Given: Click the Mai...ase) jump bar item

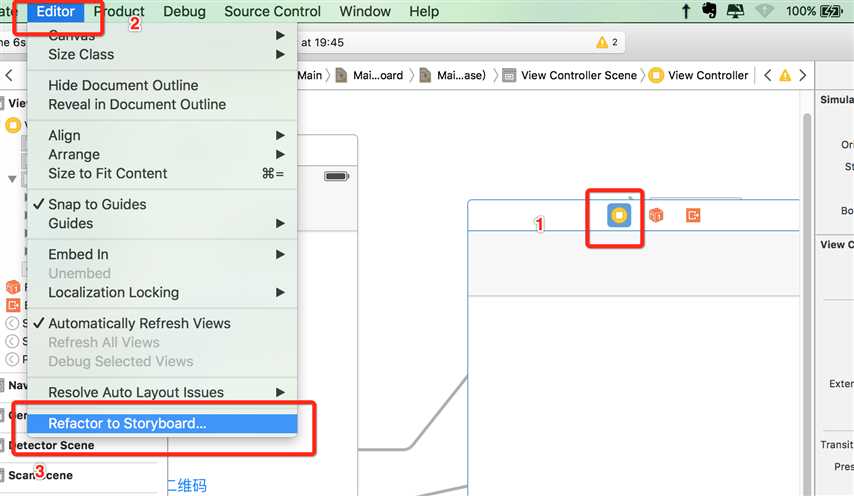Looking at the screenshot, I should click(453, 75).
